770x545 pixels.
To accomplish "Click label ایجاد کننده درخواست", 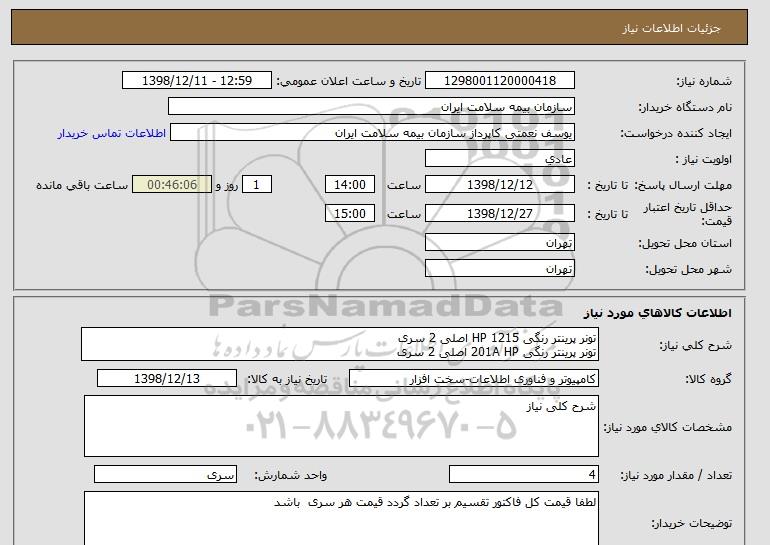I will tap(676, 134).
